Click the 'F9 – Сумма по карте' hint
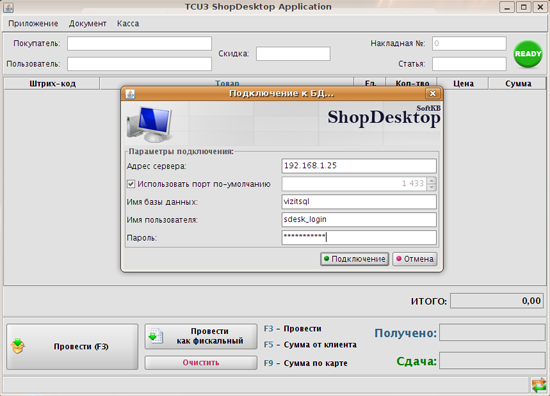The height and width of the screenshot is (396, 550). tap(306, 363)
